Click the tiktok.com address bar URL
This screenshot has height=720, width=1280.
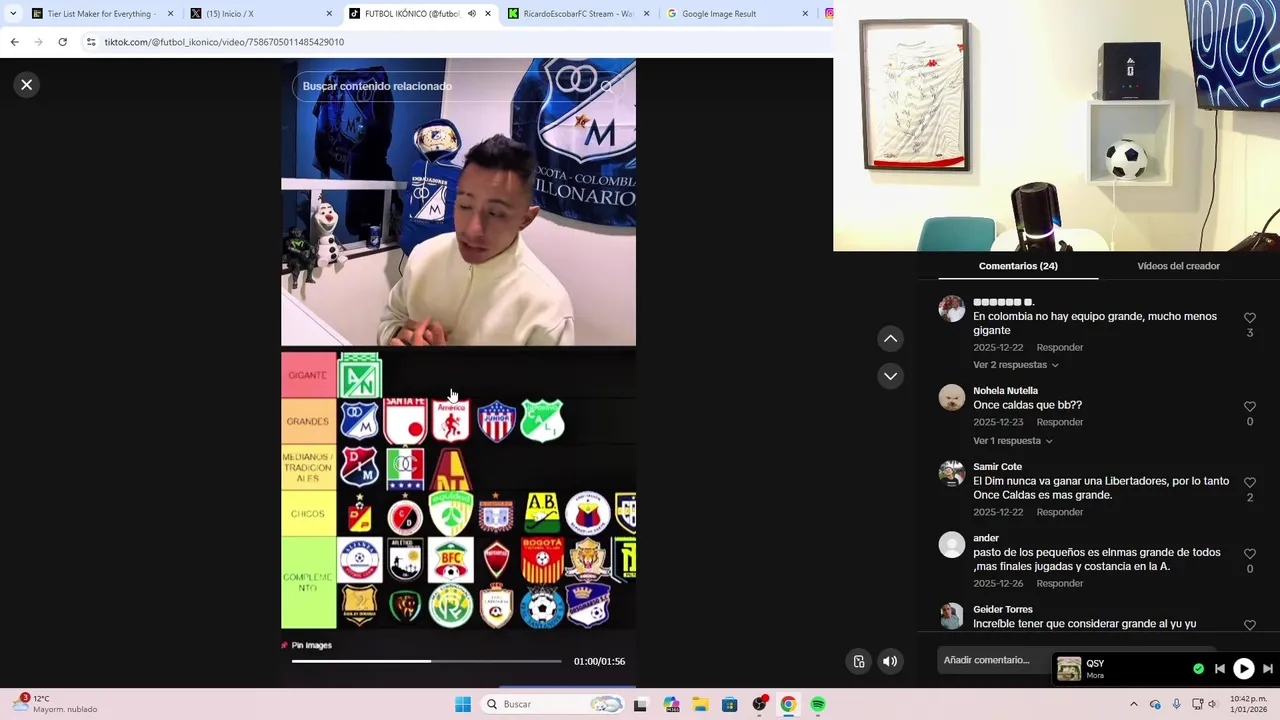pyautogui.click(x=224, y=42)
